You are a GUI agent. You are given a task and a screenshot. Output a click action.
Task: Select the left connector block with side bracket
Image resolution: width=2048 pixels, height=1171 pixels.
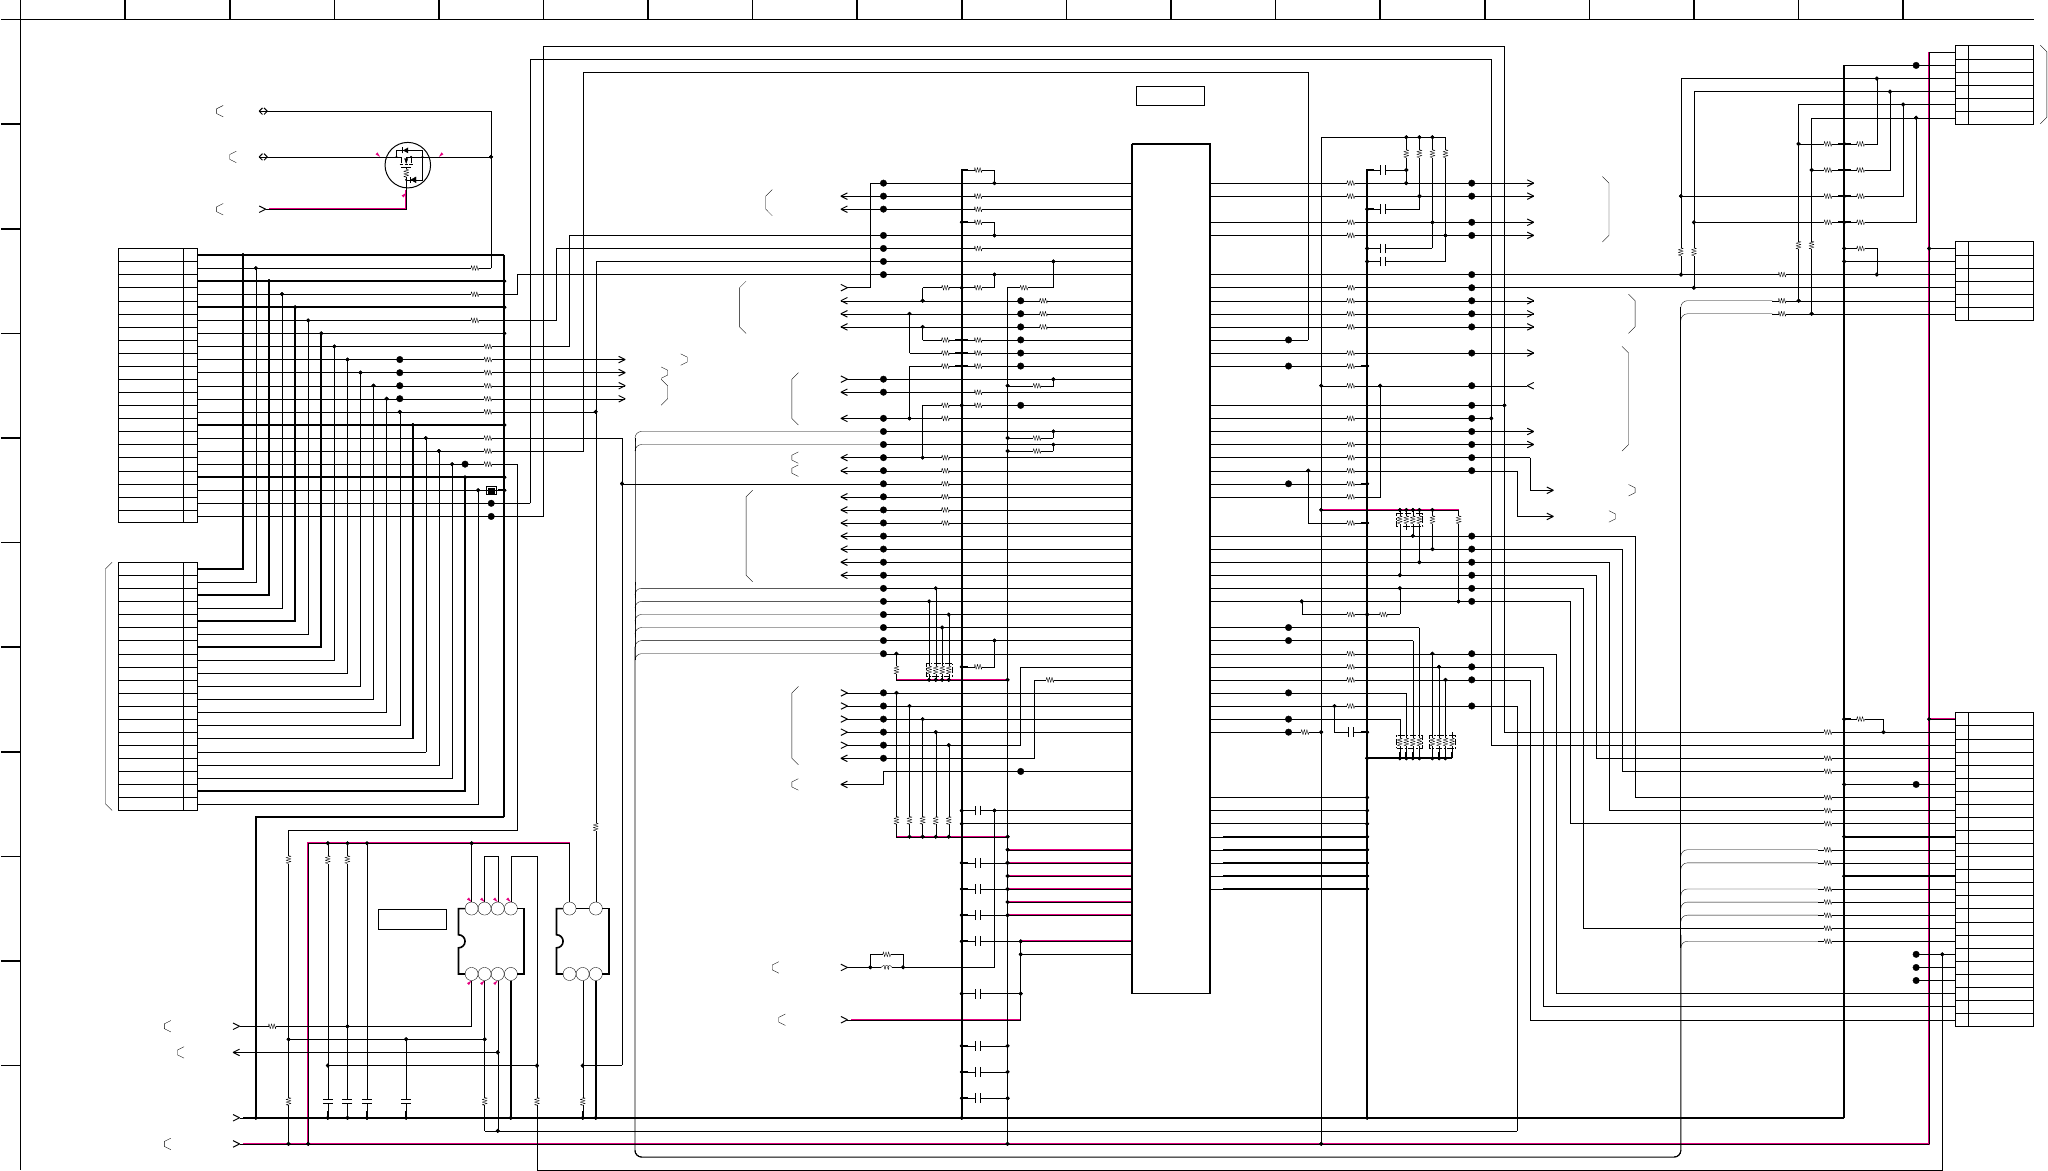coord(158,686)
